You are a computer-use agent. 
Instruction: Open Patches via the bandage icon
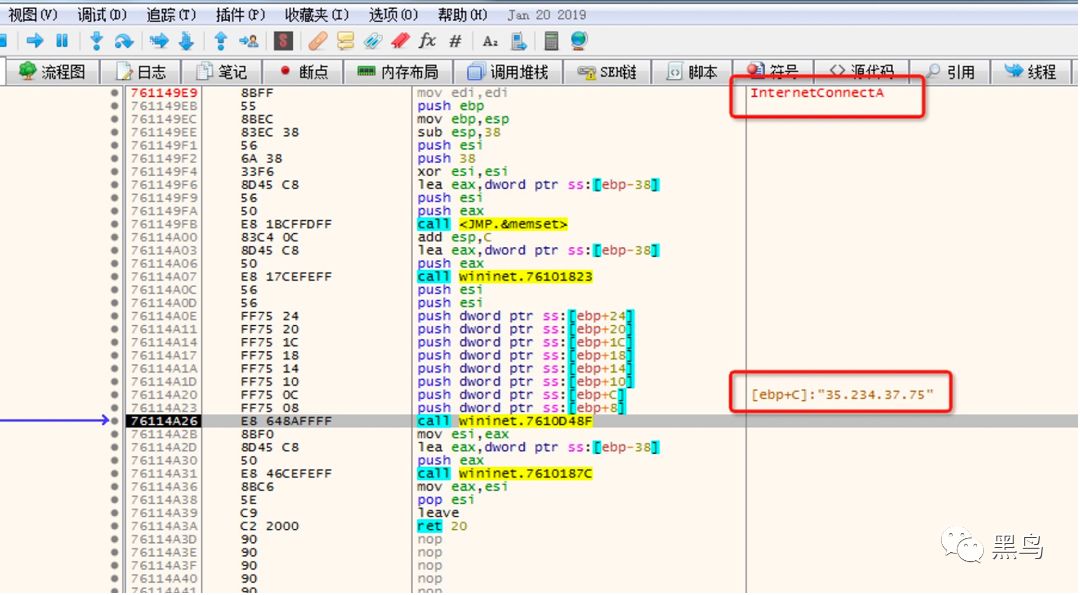(318, 41)
